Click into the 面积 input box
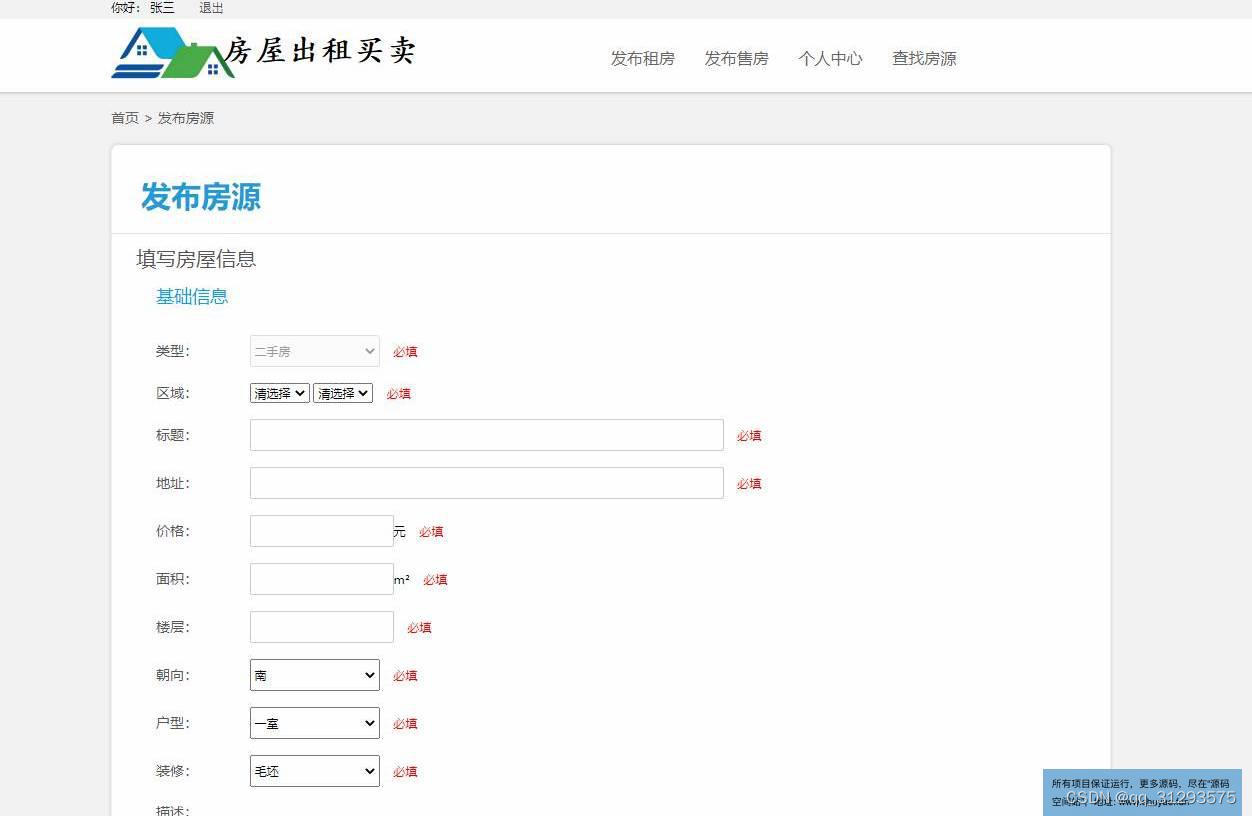Viewport: 1252px width, 816px height. [x=321, y=579]
